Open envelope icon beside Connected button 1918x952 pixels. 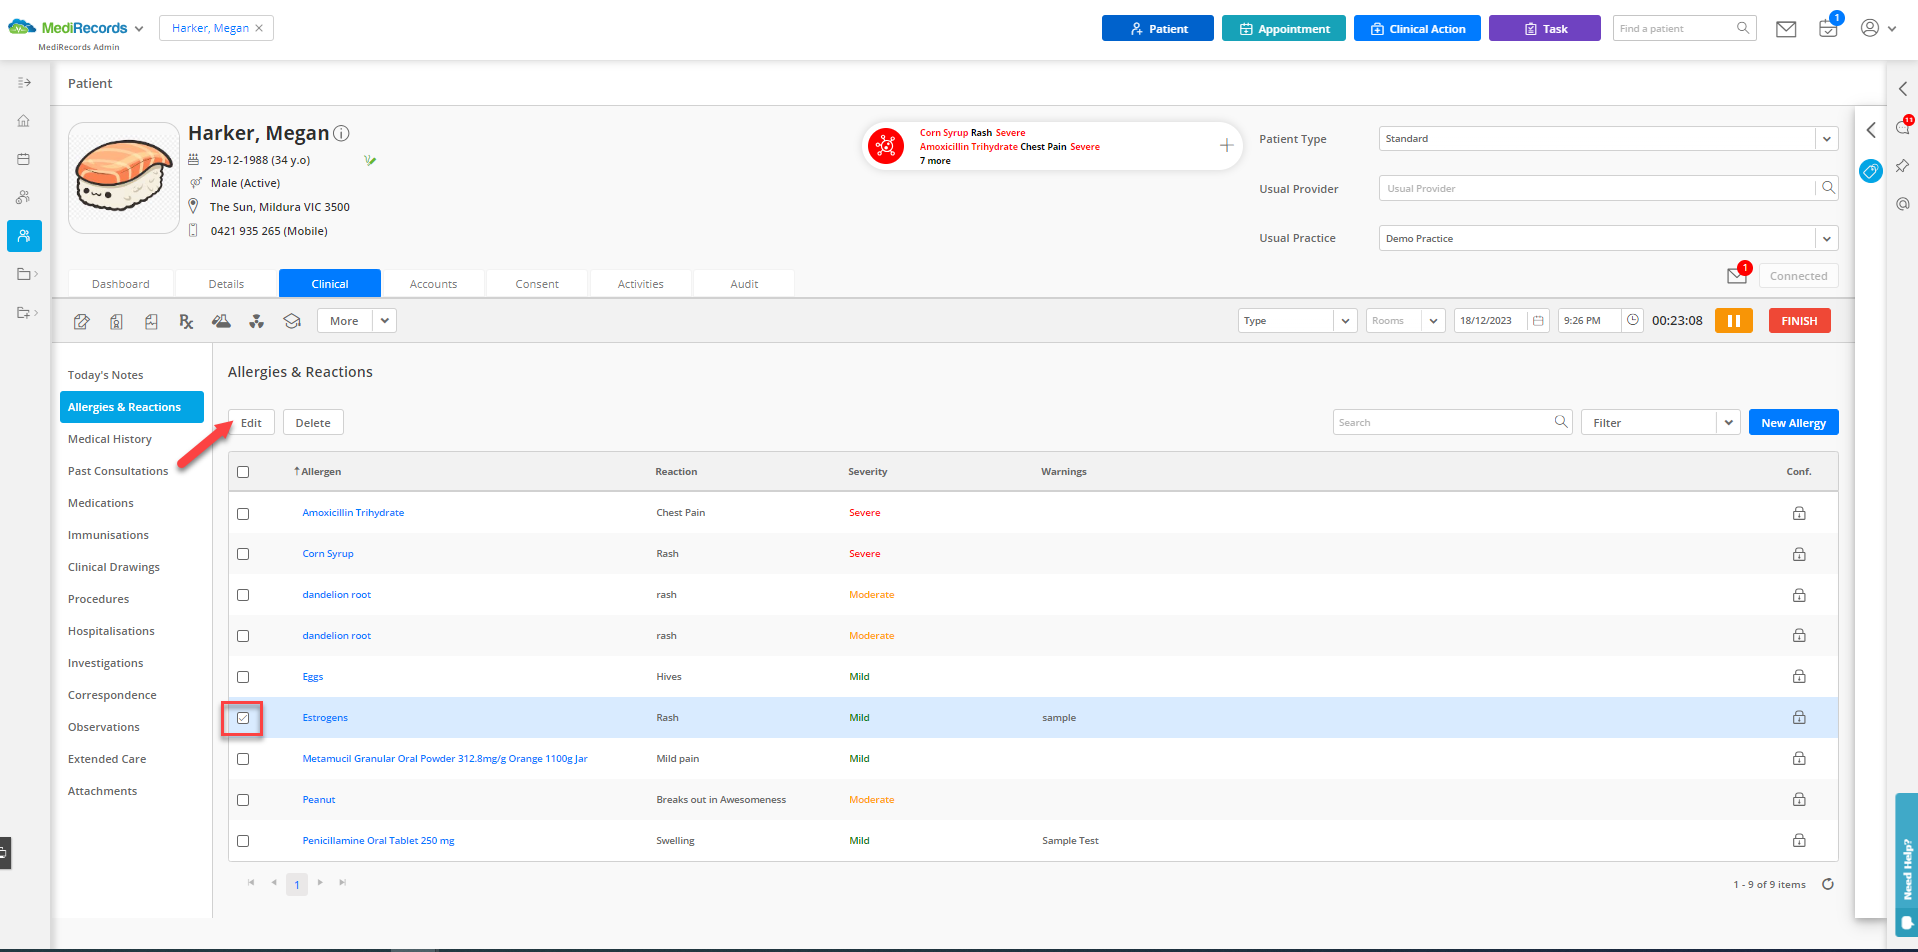pos(1738,275)
